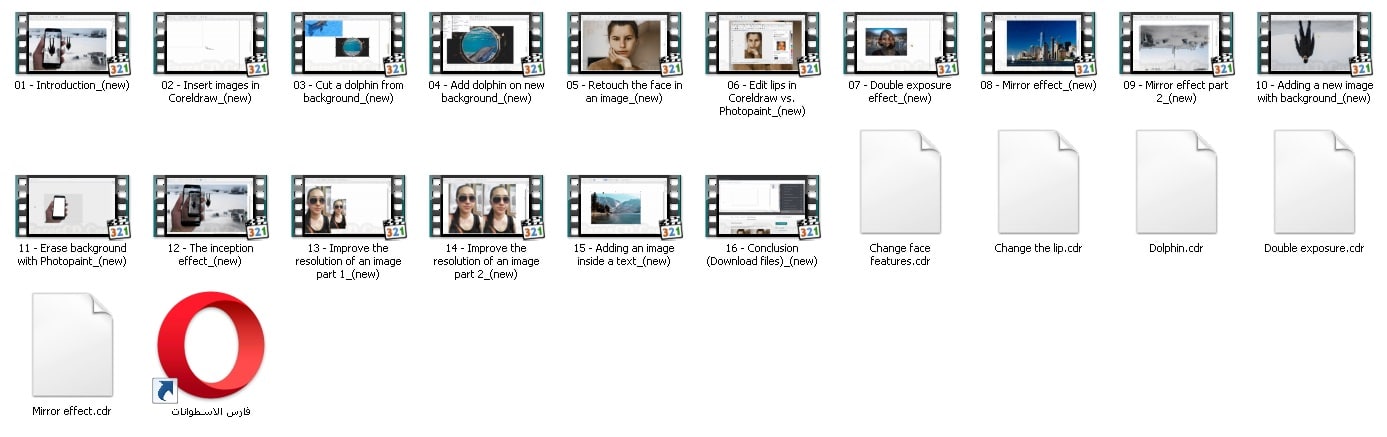Click the Change the lip.cdr file icon
This screenshot has width=1387, height=437.
(1038, 182)
